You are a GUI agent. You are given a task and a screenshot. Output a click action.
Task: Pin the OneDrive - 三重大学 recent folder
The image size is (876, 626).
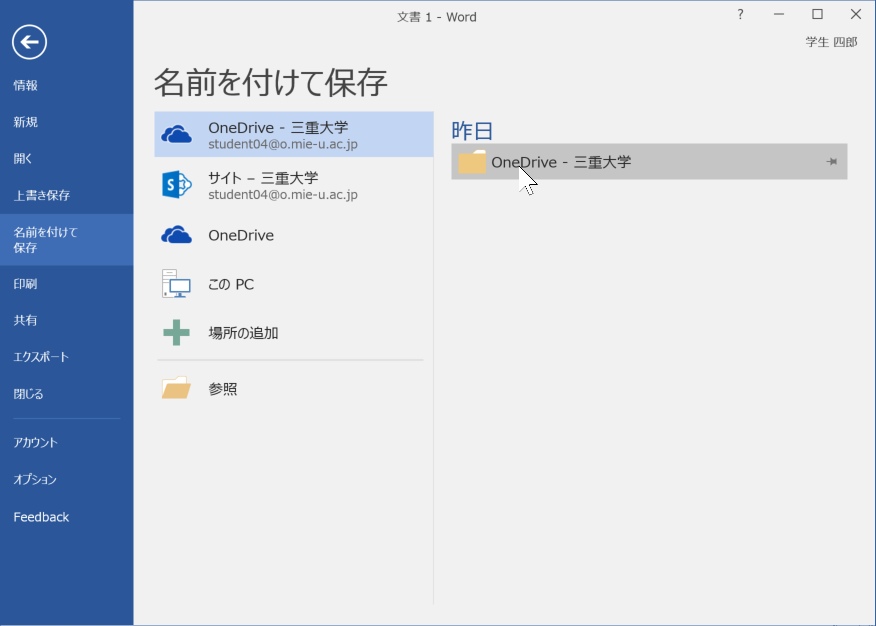831,162
